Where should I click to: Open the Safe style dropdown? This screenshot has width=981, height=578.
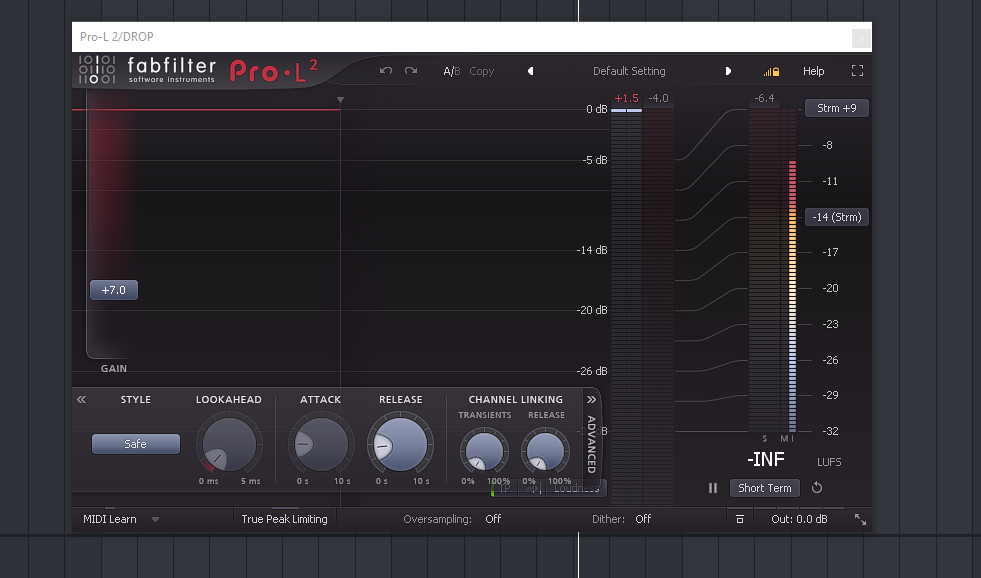coord(136,444)
